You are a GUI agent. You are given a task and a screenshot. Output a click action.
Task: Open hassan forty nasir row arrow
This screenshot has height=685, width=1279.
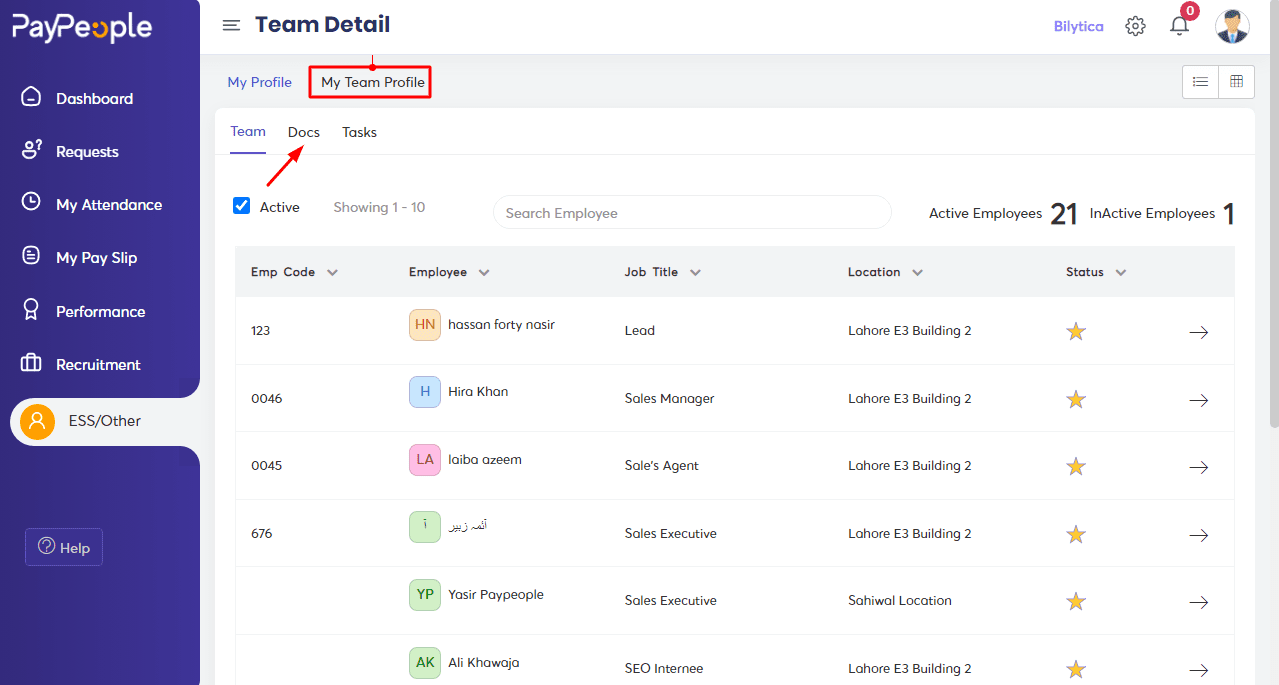(x=1198, y=332)
